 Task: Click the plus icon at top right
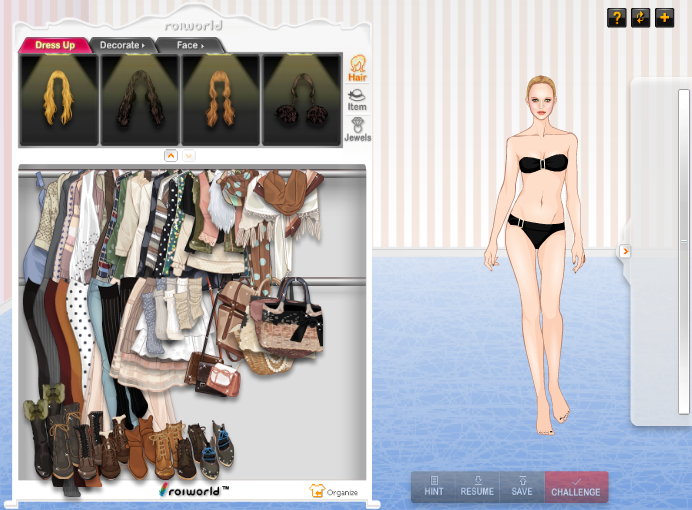coord(664,18)
